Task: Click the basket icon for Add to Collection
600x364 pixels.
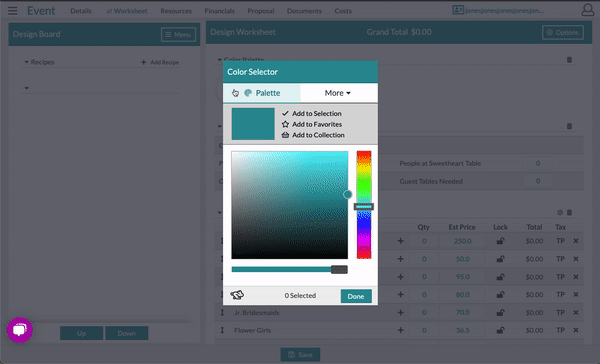Action: (x=285, y=135)
